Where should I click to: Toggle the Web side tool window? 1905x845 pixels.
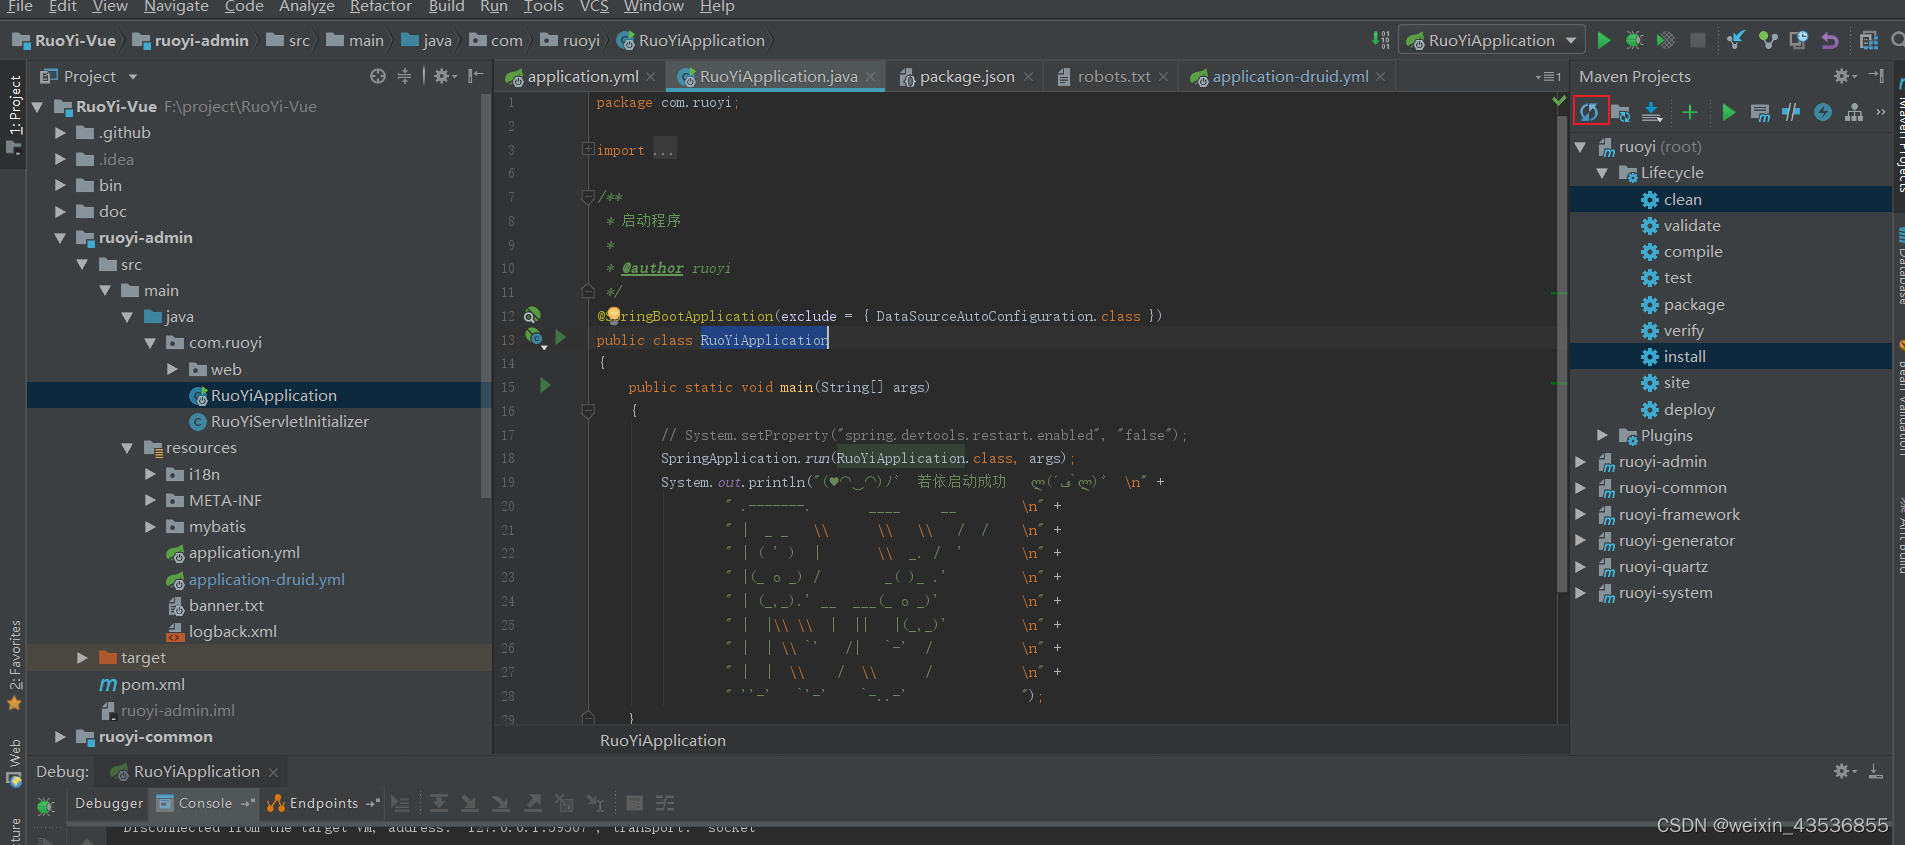pos(14,763)
